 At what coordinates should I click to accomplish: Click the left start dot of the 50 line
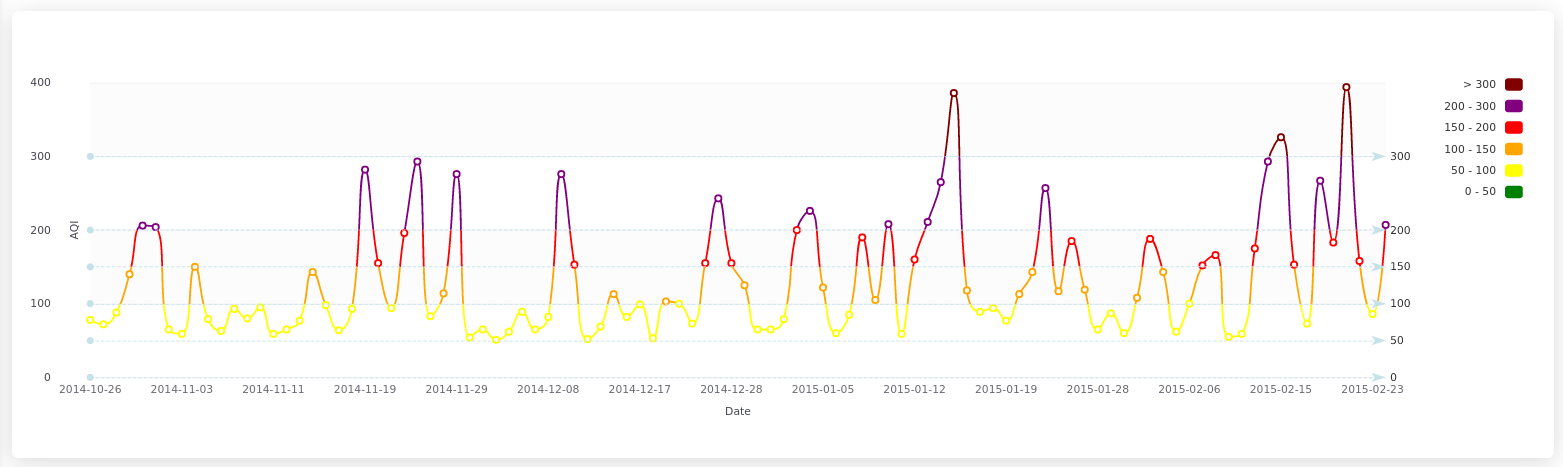point(90,341)
